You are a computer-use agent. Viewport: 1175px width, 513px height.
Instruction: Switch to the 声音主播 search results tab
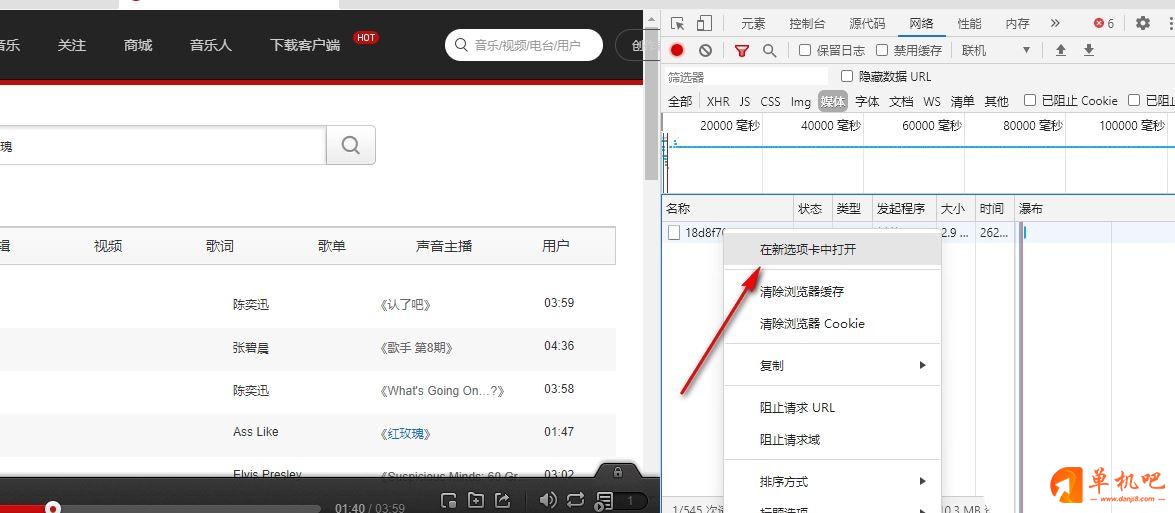coord(444,246)
